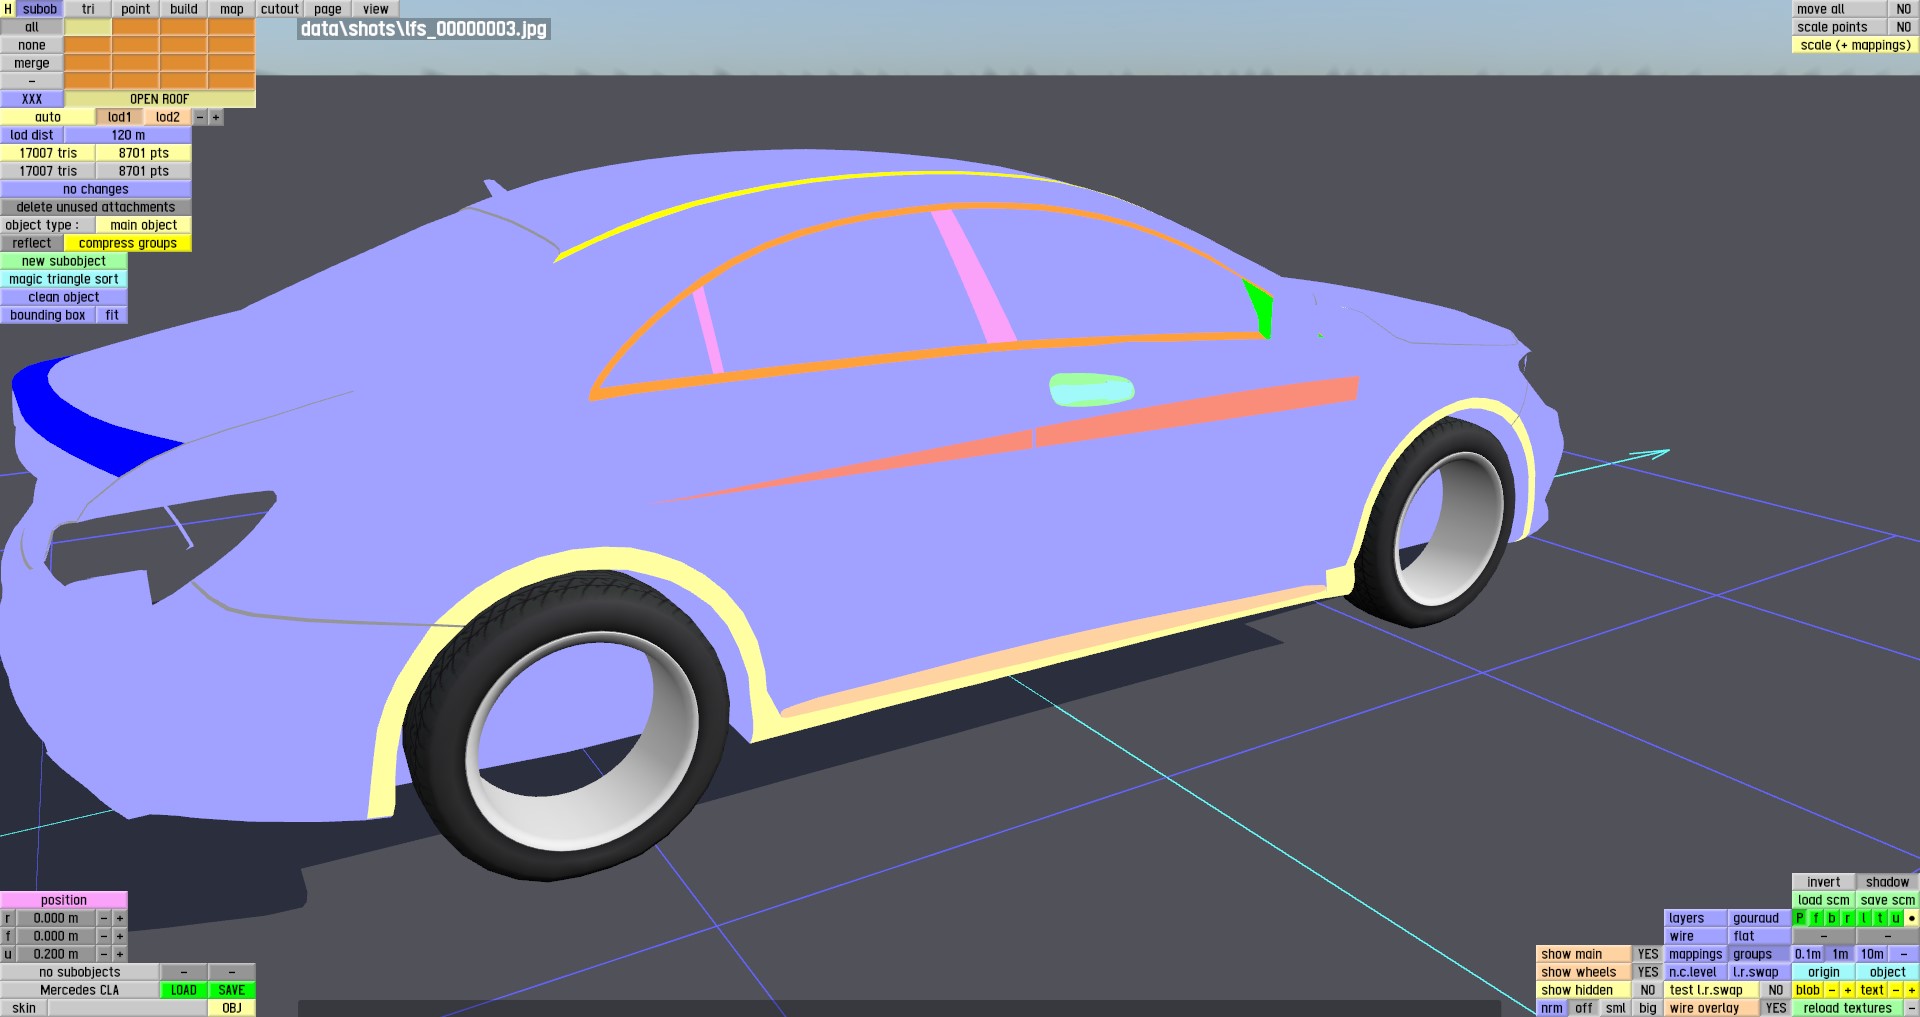The width and height of the screenshot is (1920, 1017).
Task: Open the map tab
Action: pos(232,9)
